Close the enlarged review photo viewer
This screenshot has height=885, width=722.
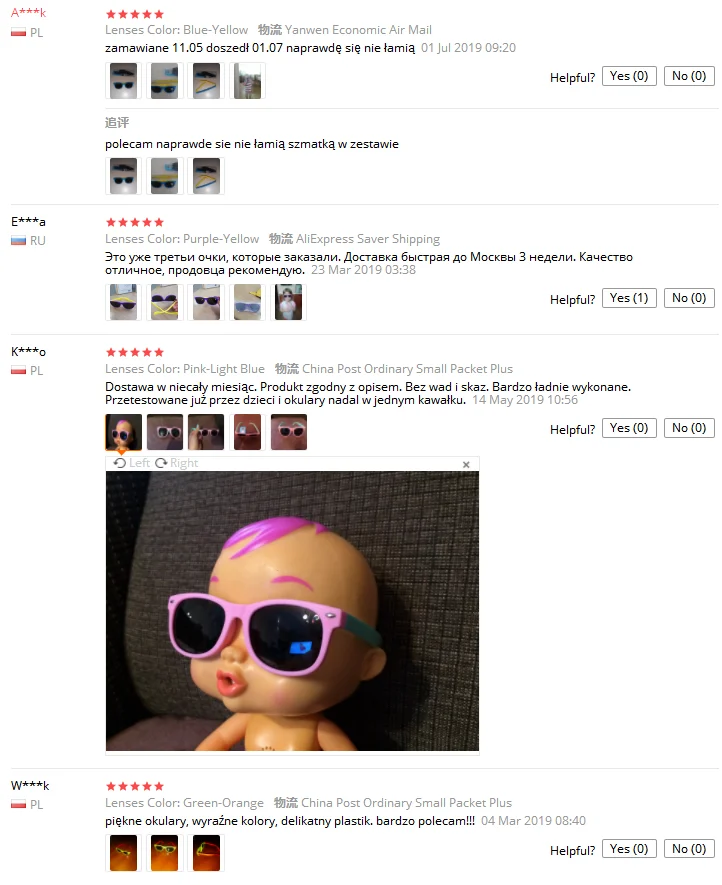[466, 465]
